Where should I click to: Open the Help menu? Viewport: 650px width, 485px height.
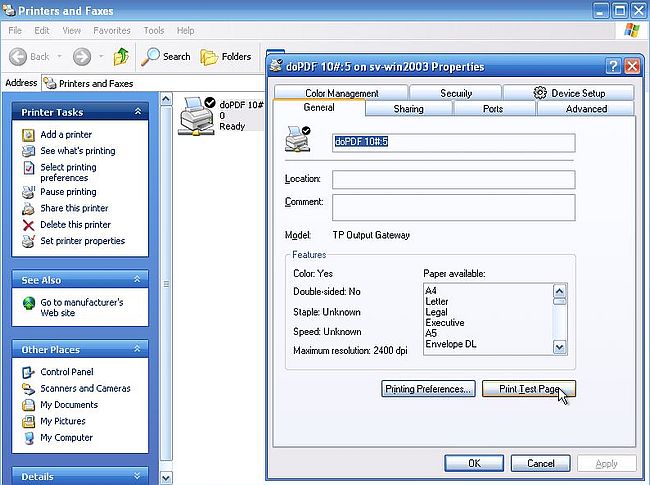[185, 31]
